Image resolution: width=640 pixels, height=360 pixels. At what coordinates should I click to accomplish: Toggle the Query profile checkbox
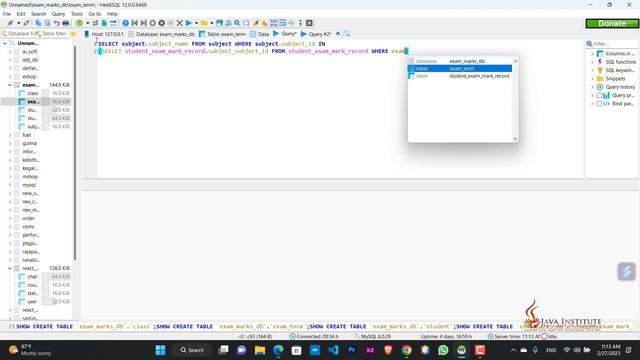coord(599,96)
